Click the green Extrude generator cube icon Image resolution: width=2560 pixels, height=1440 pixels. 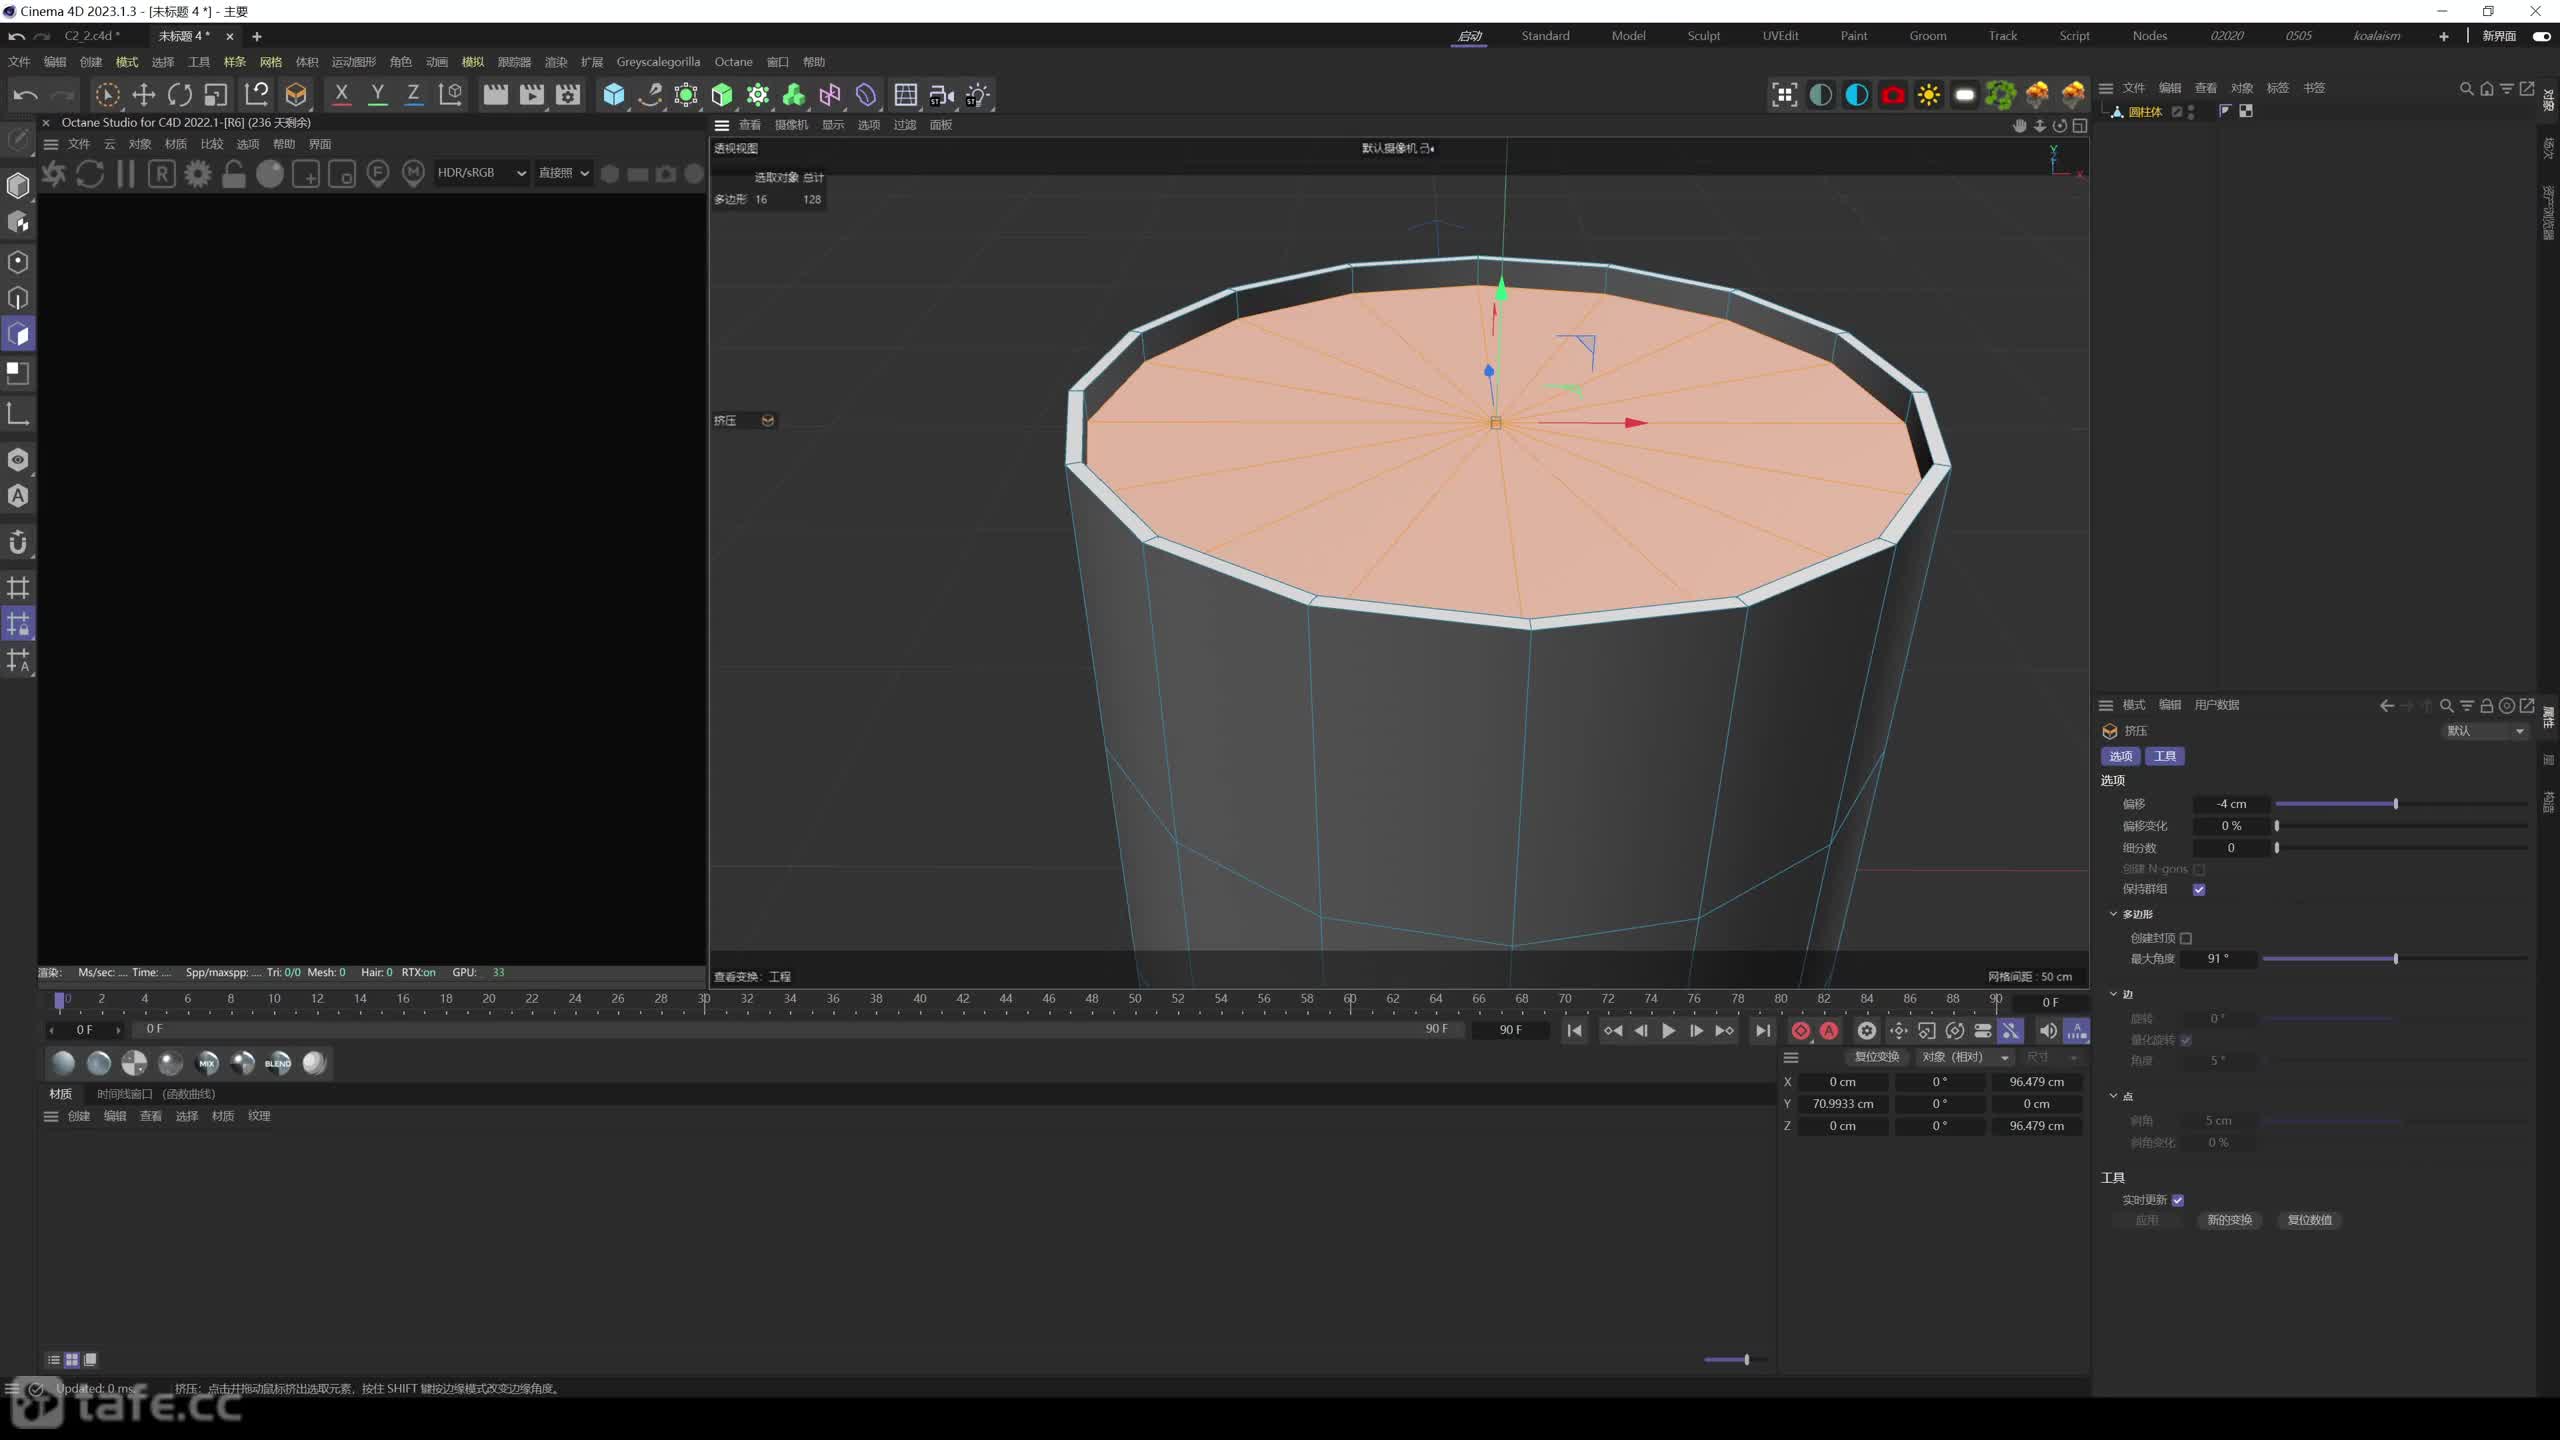click(722, 95)
